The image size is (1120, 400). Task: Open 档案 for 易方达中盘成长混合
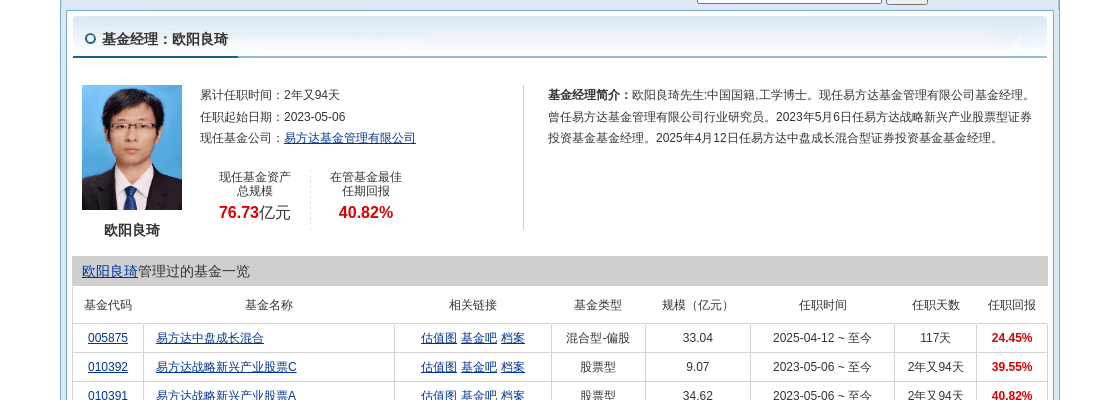click(513, 338)
